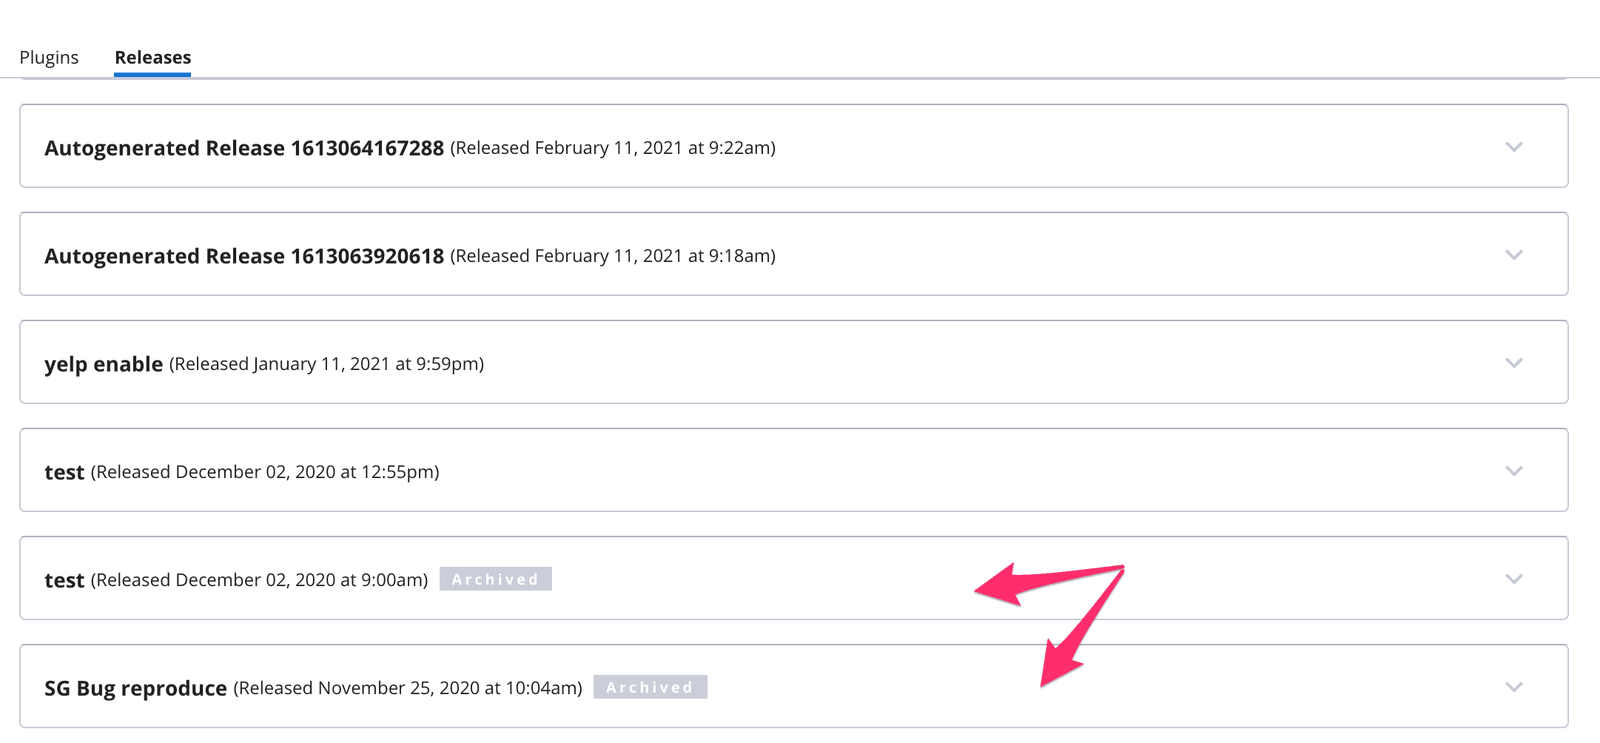Image resolution: width=1600 pixels, height=743 pixels.
Task: Switch to the Releases tab
Action: [152, 57]
